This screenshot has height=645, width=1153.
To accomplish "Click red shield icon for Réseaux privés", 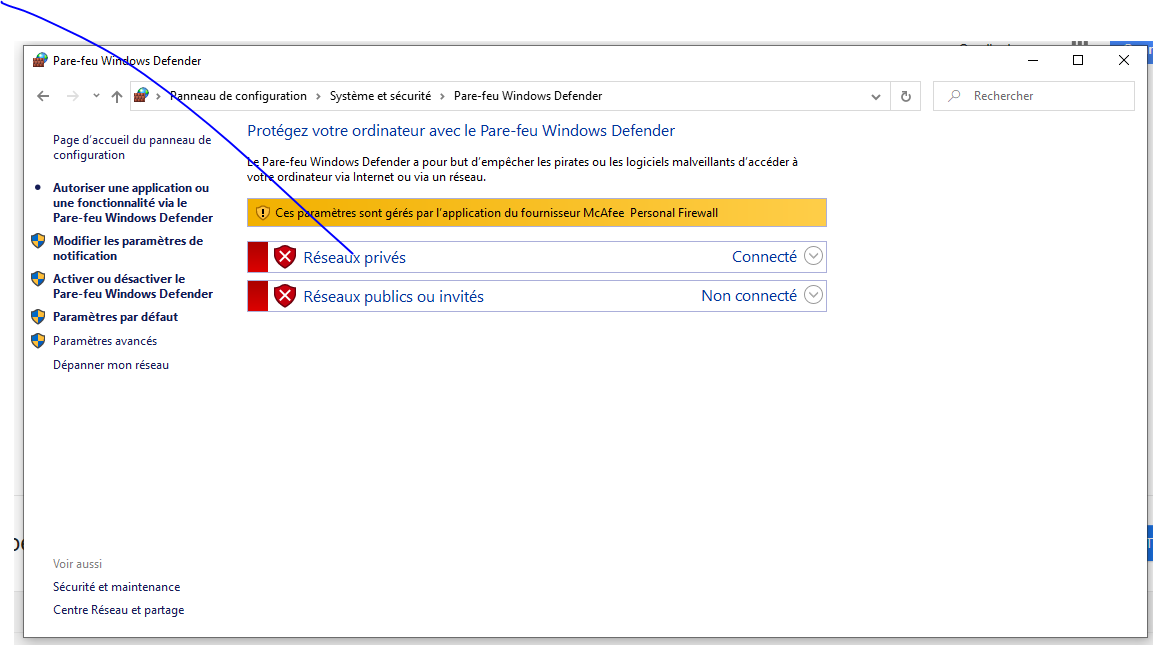I will [x=285, y=257].
